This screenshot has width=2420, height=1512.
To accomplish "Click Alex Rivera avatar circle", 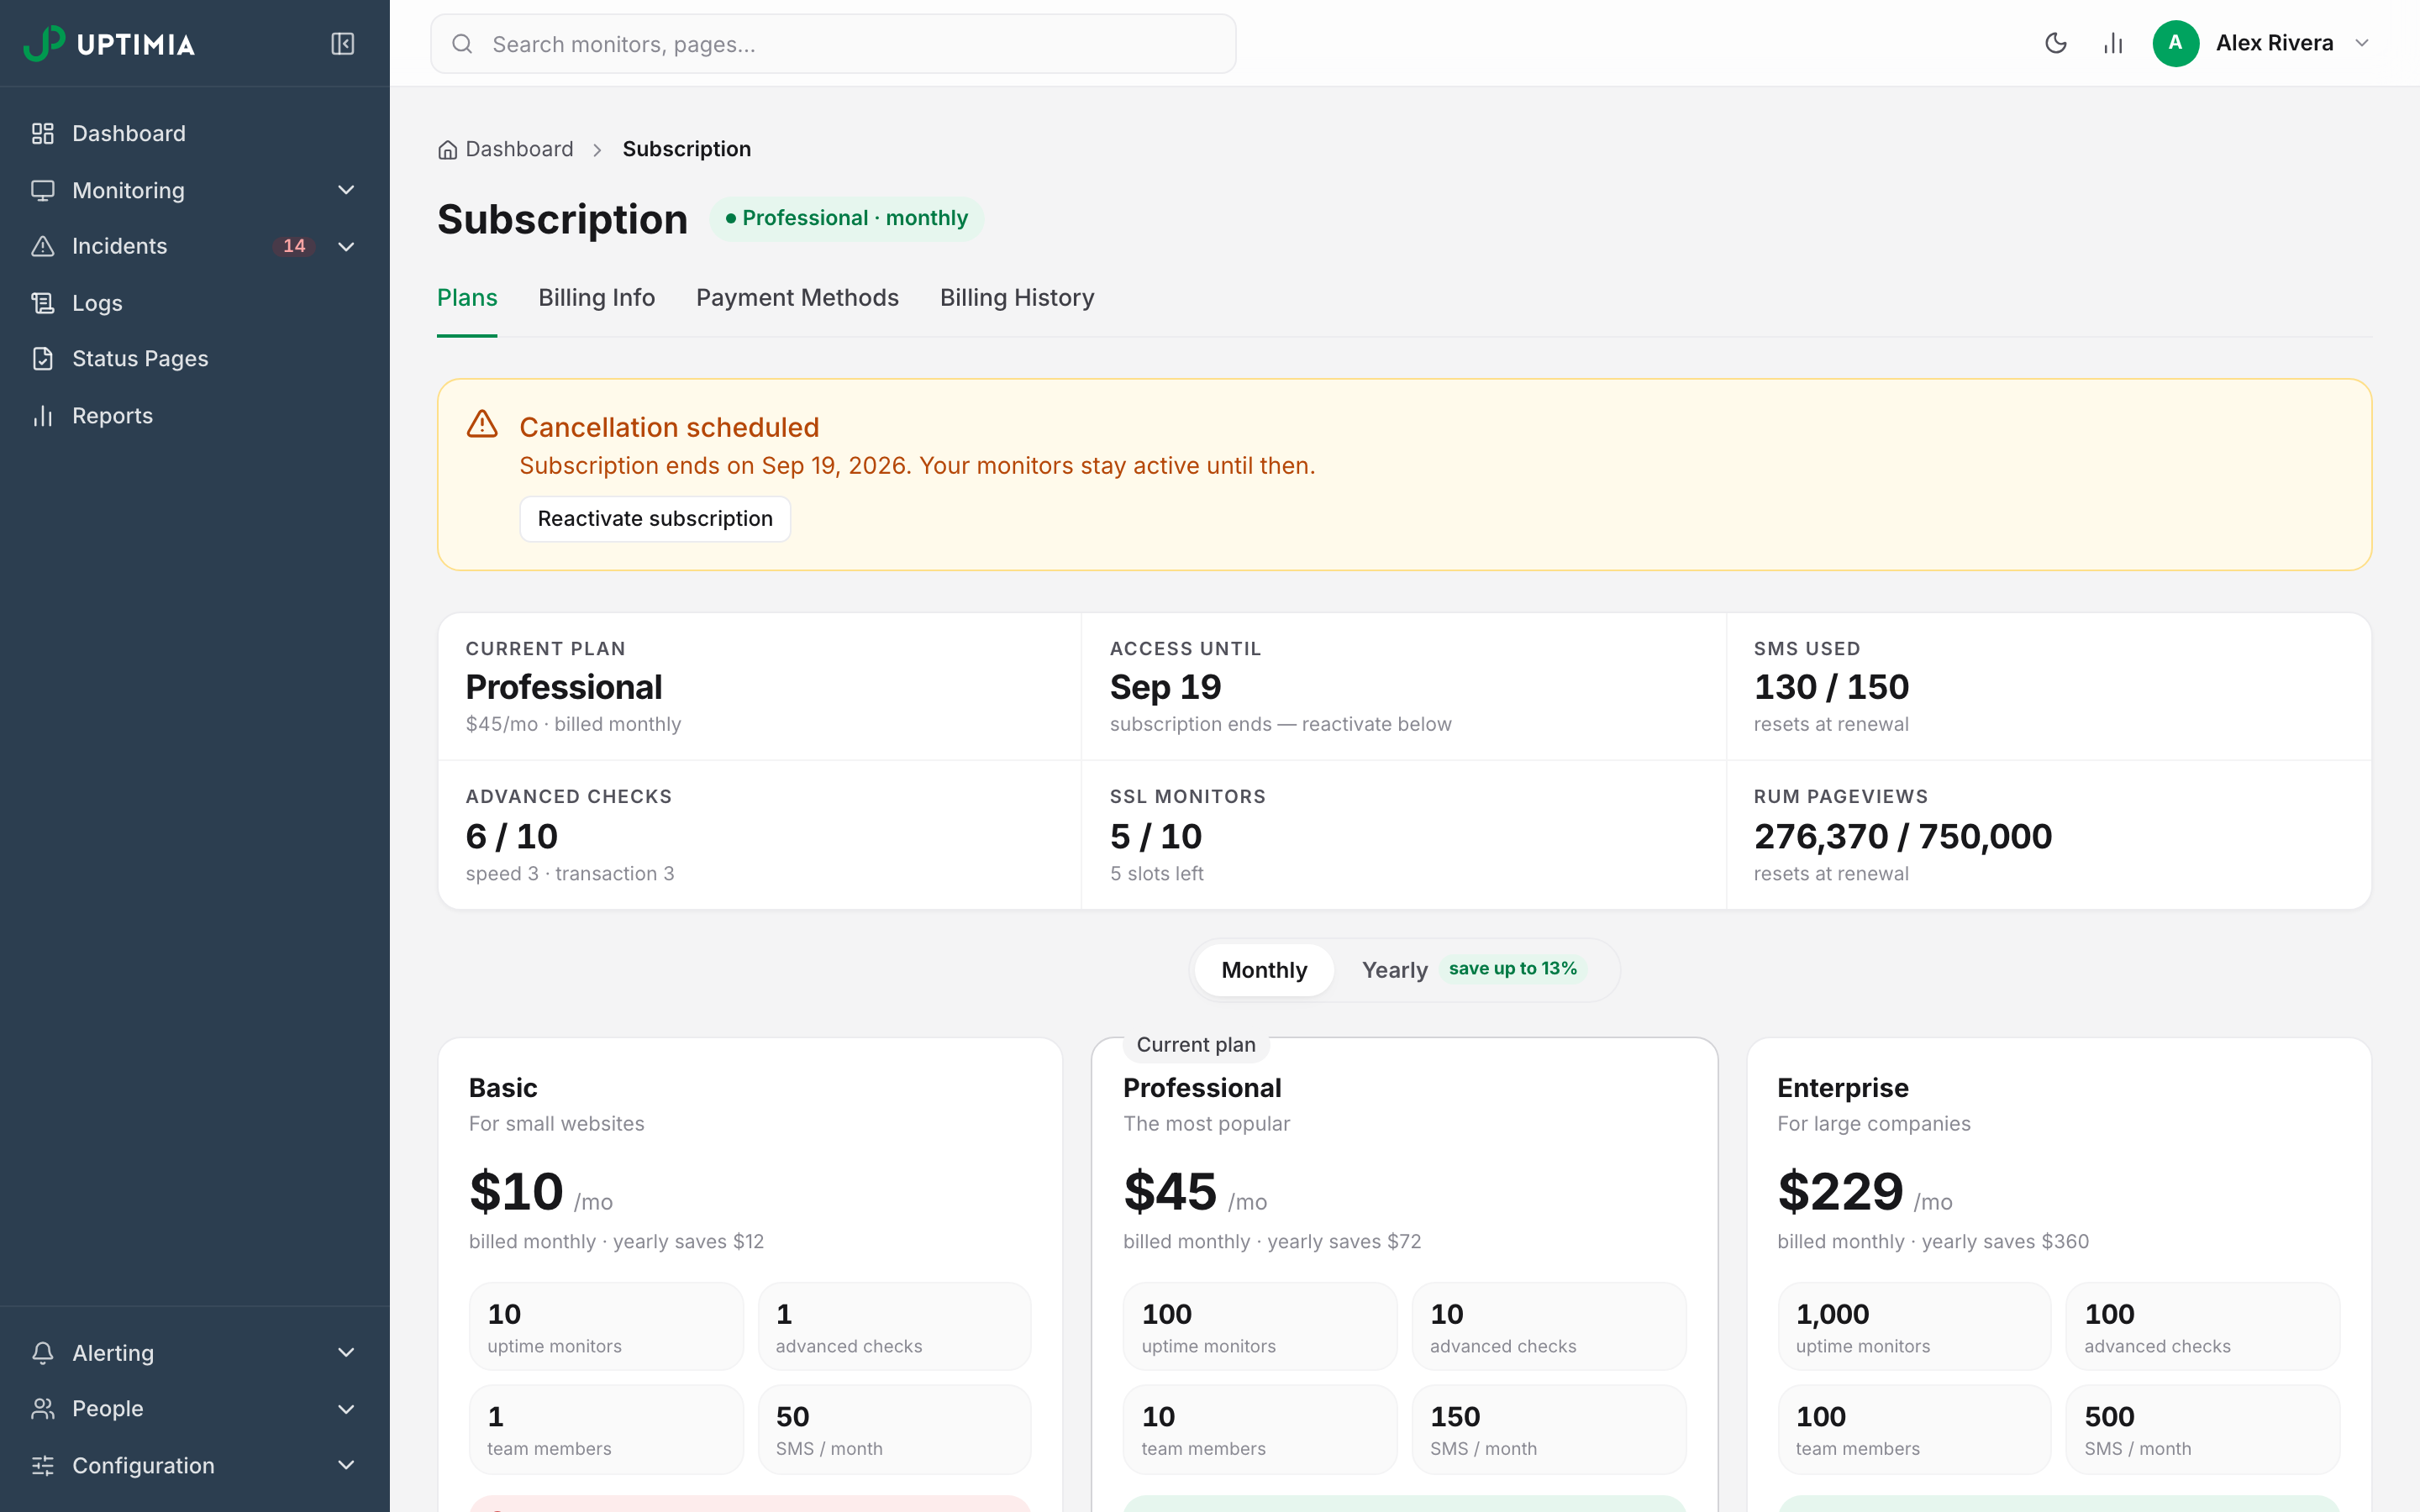I will click(x=2175, y=43).
